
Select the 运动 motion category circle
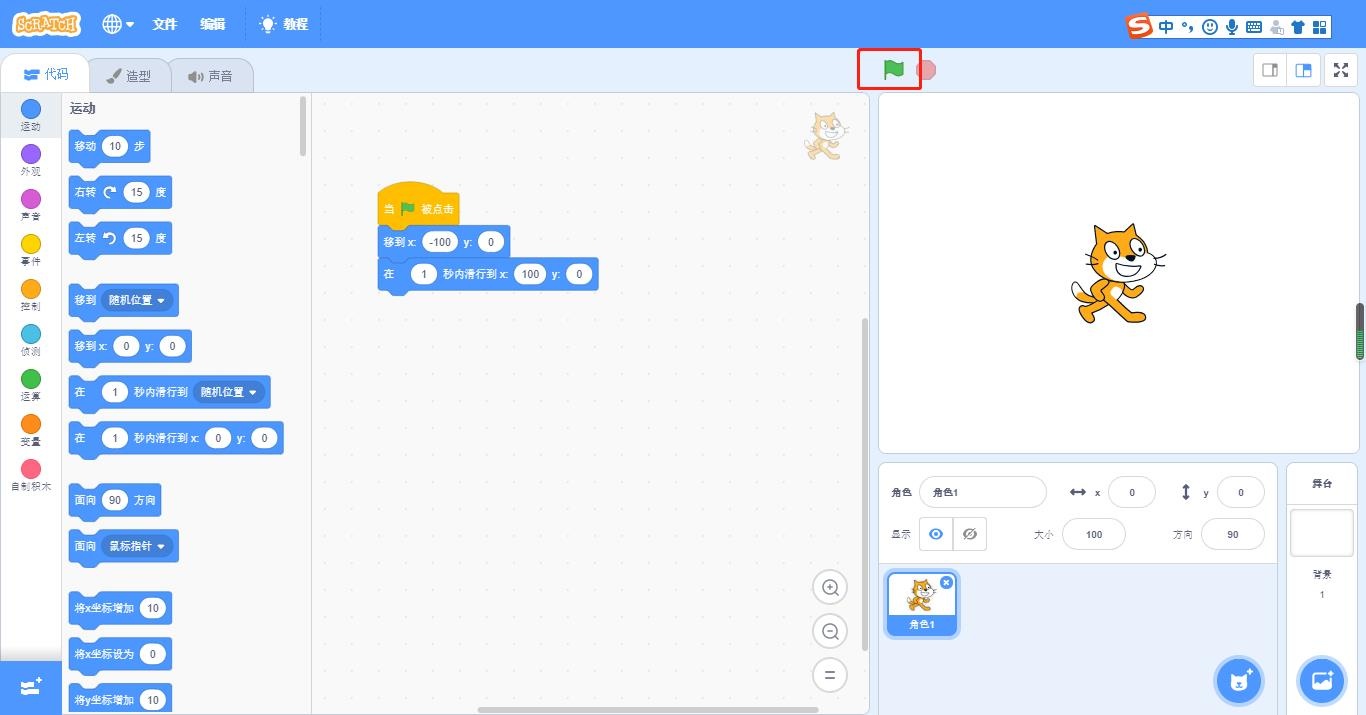[31, 108]
